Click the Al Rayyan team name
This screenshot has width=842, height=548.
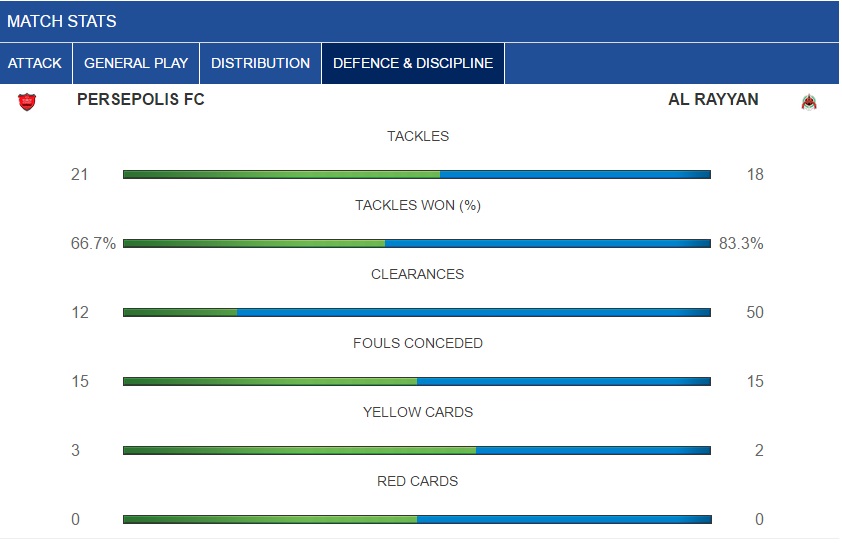click(x=713, y=99)
